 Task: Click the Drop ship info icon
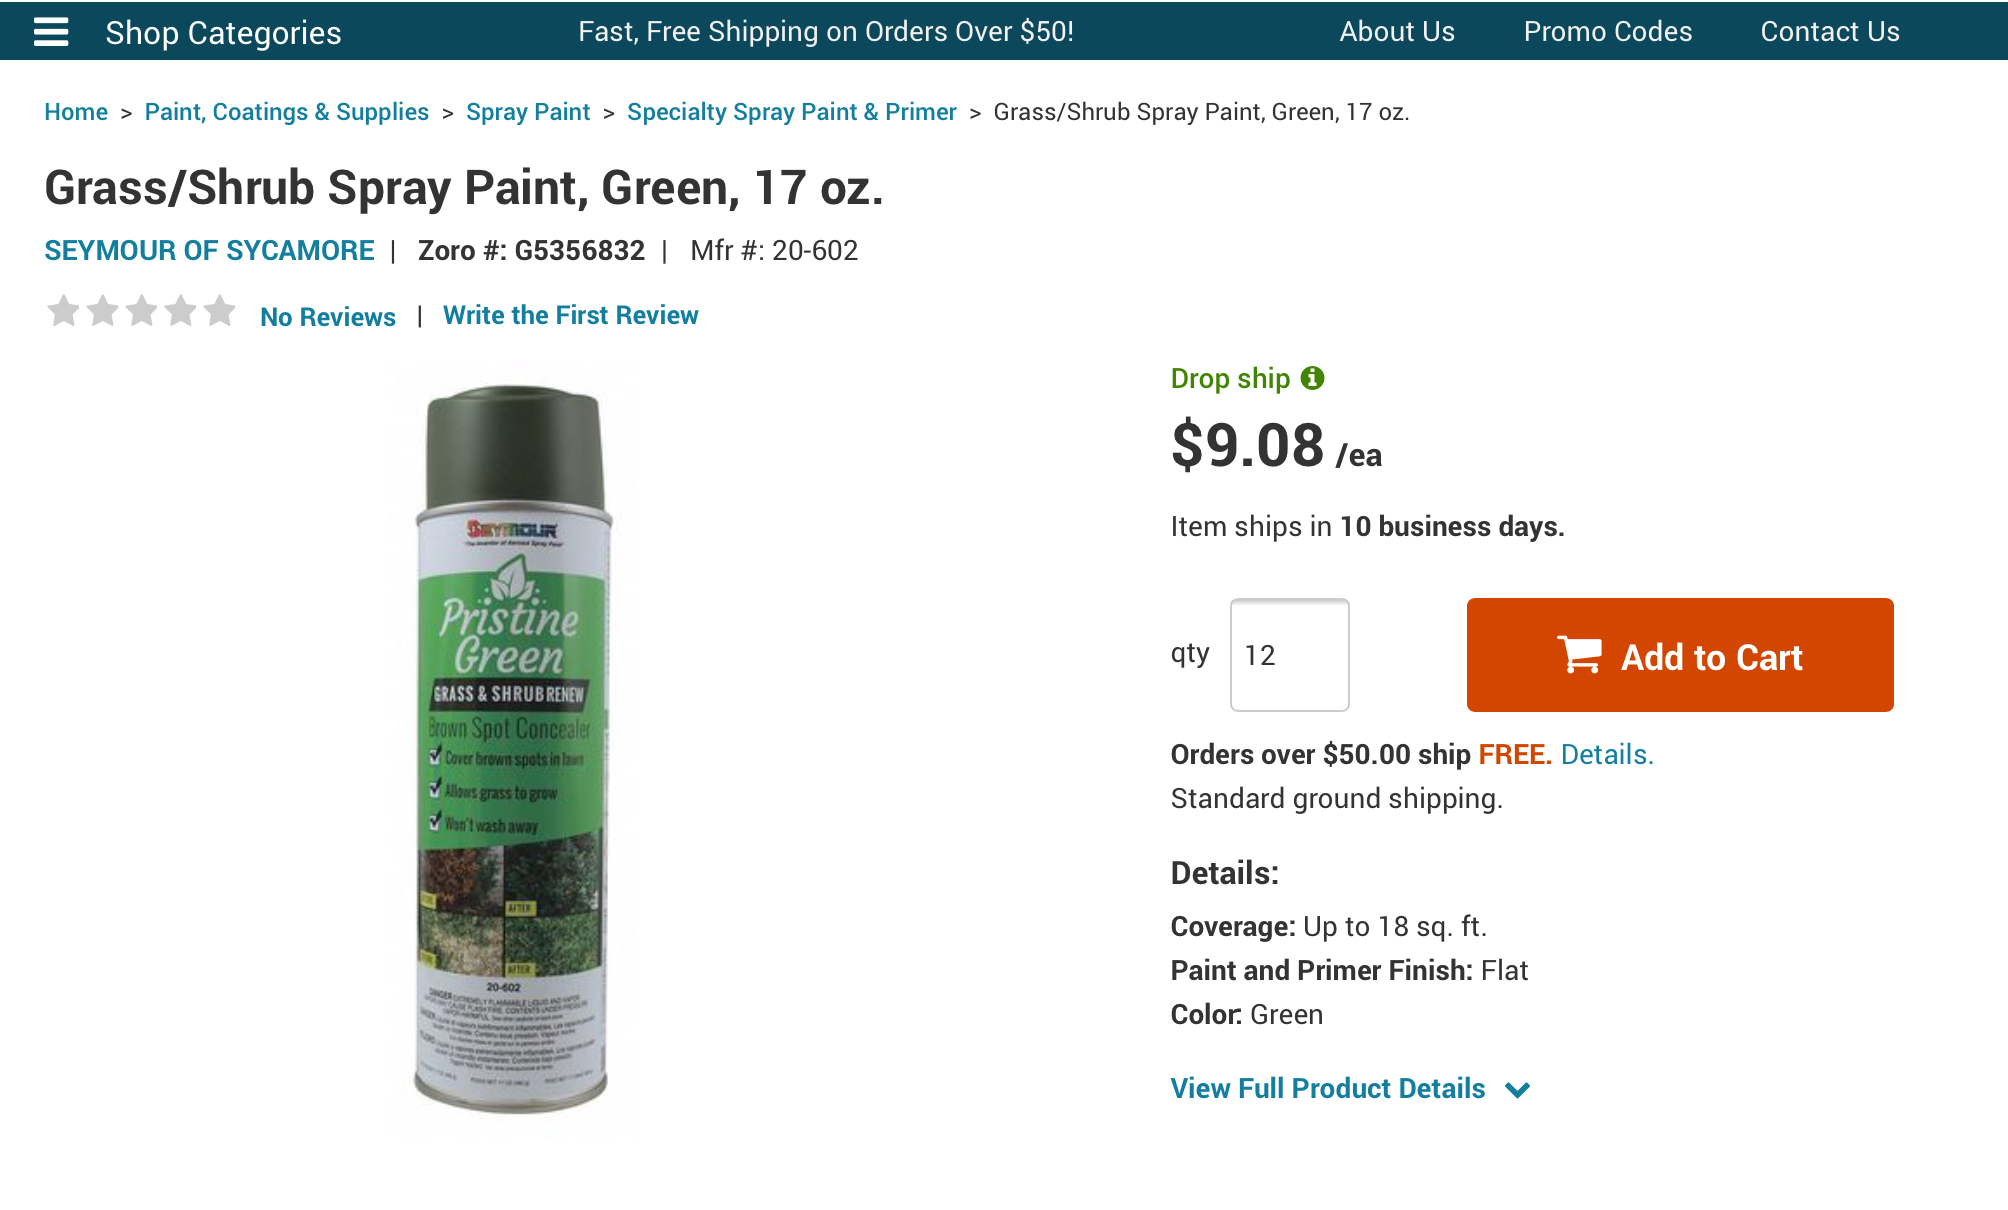tap(1312, 378)
